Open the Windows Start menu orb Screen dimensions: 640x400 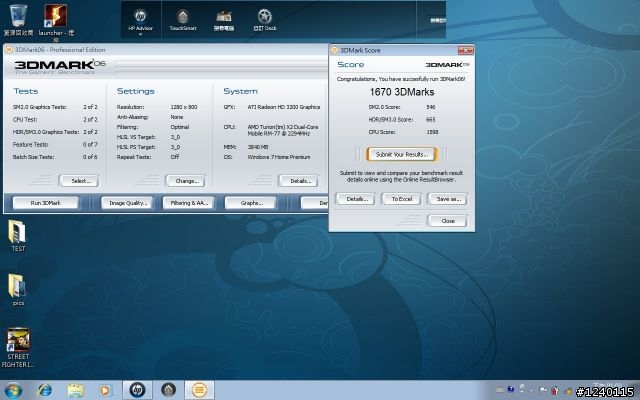[13, 391]
